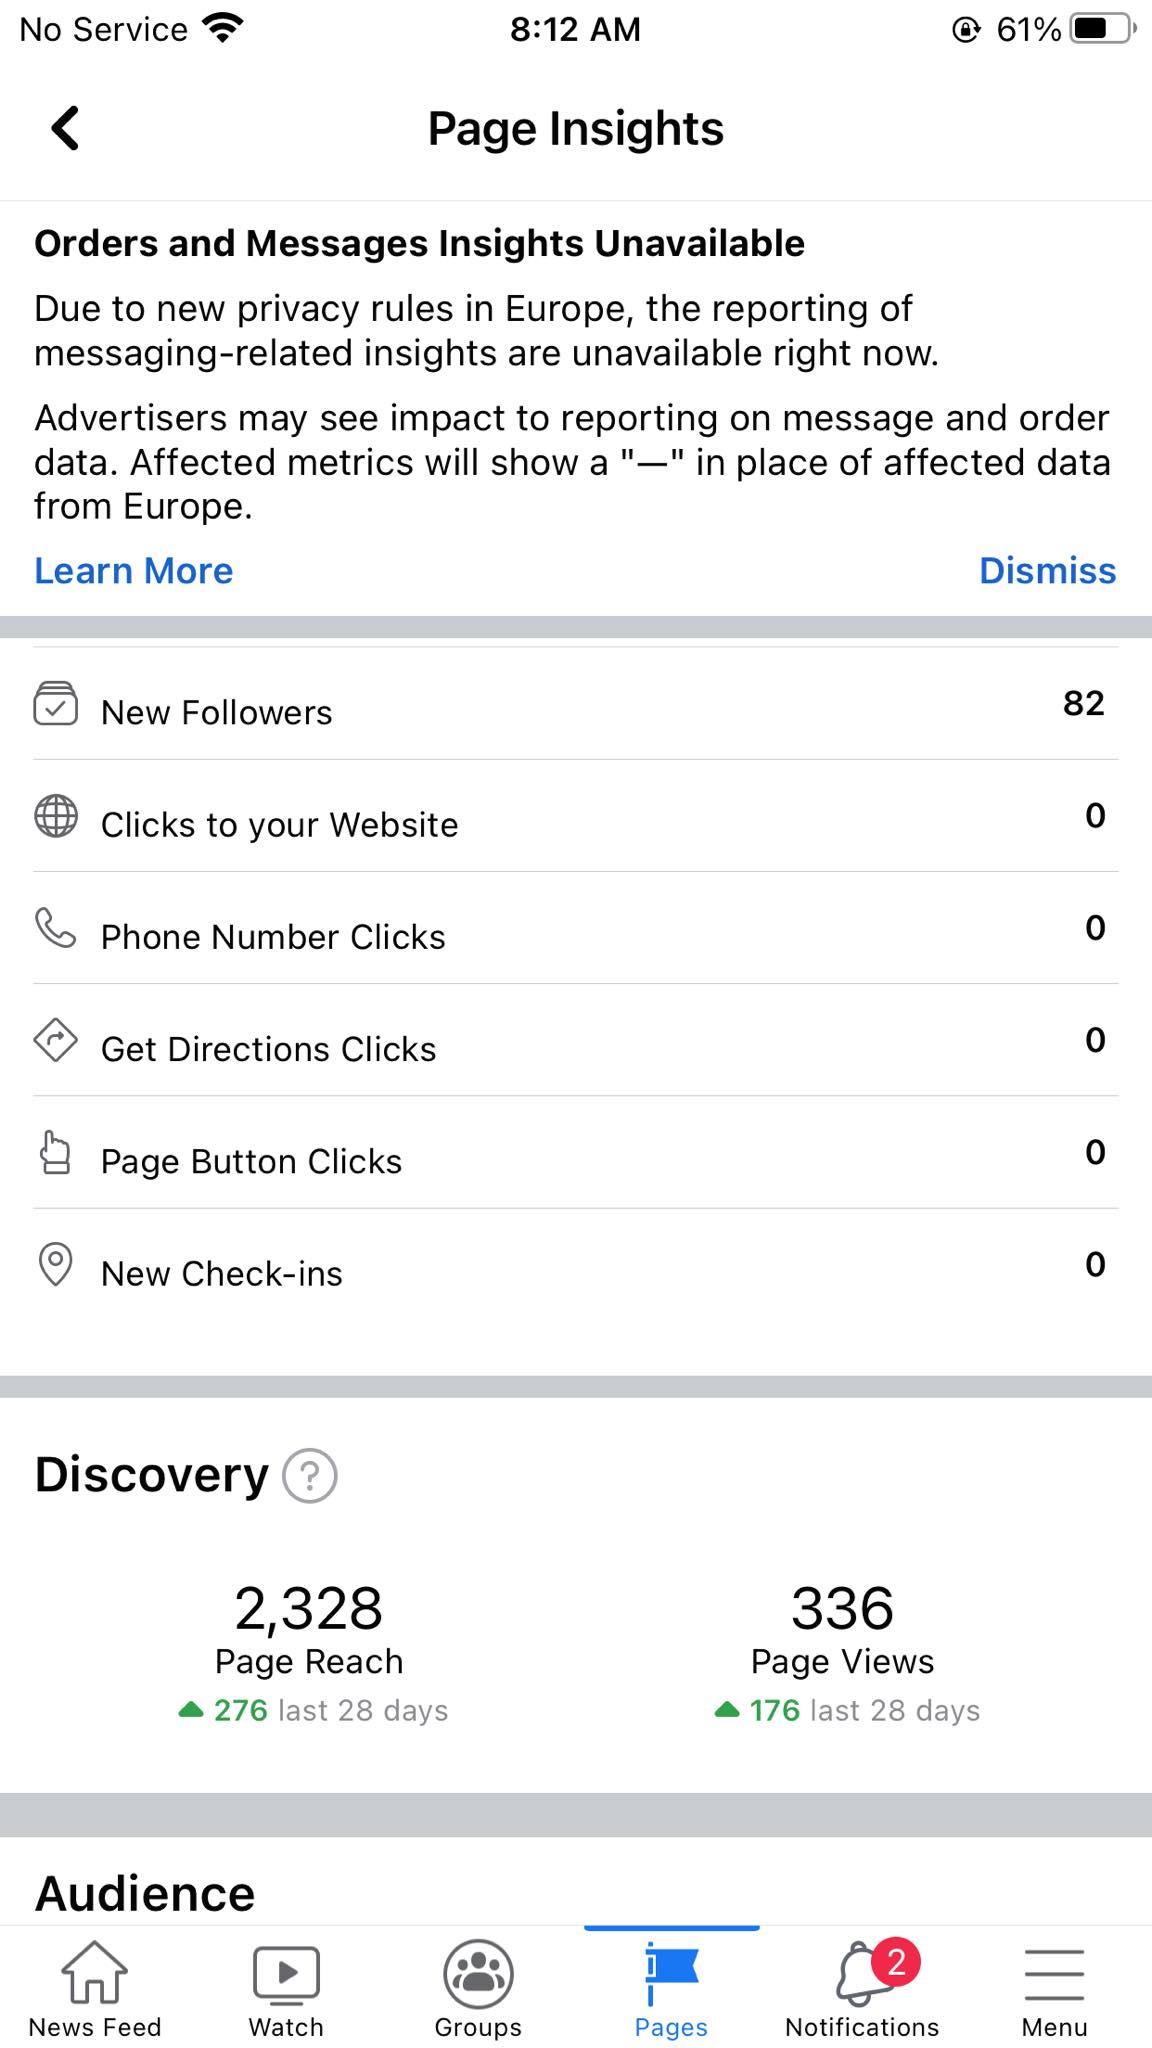The width and height of the screenshot is (1152, 2048).
Task: Tap the New Check-ins location pin icon
Action: (x=56, y=1264)
